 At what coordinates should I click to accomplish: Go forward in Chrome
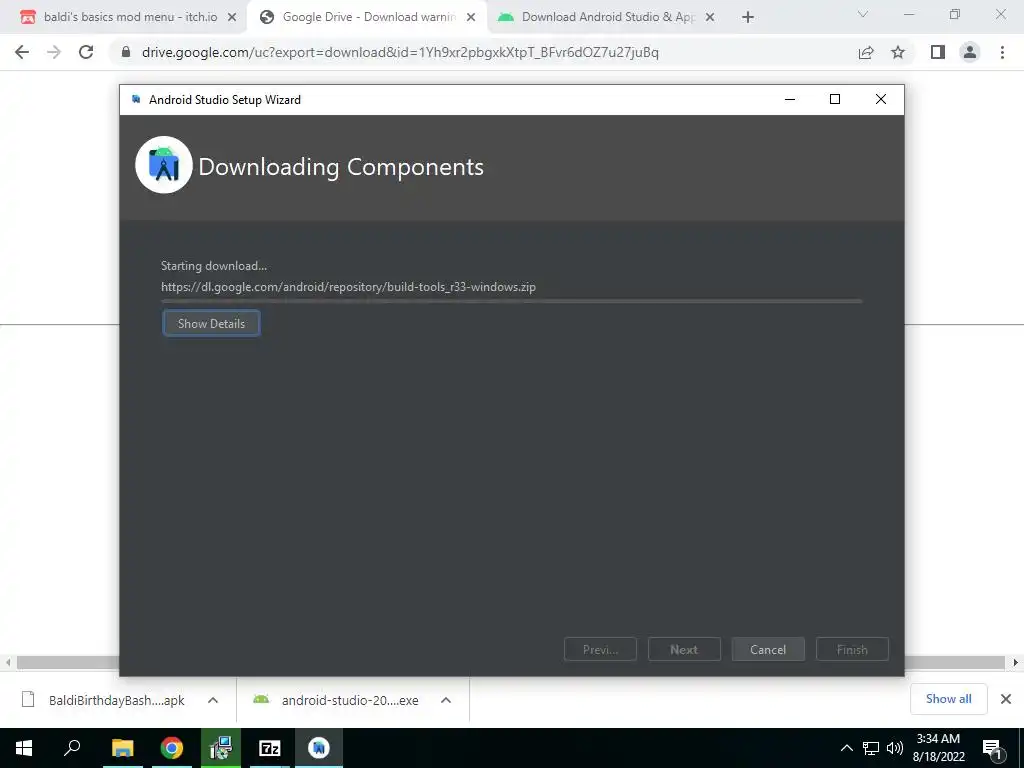[x=54, y=52]
